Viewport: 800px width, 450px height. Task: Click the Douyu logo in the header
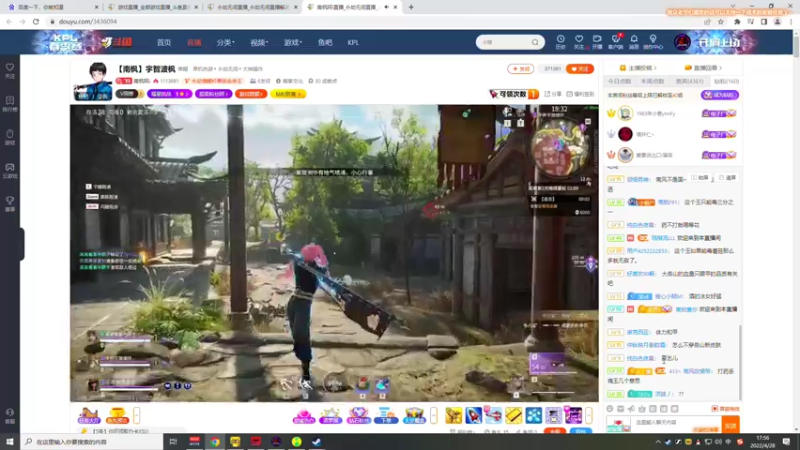coord(116,42)
